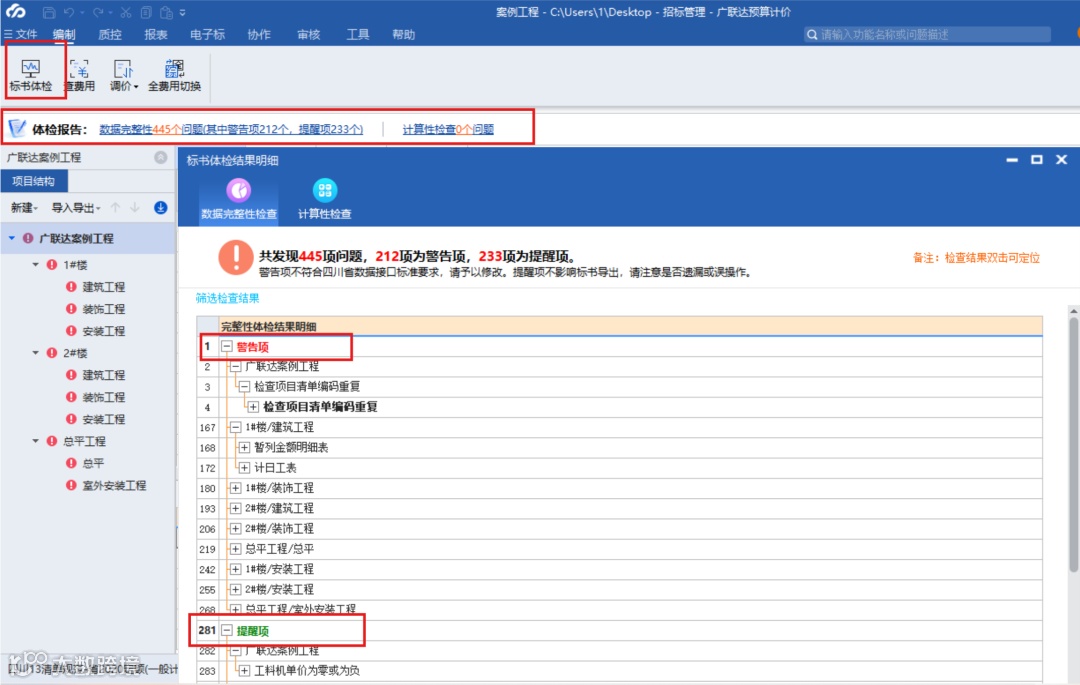Select 建筑工程 under 1#楼
This screenshot has width=1080, height=685.
click(103, 286)
